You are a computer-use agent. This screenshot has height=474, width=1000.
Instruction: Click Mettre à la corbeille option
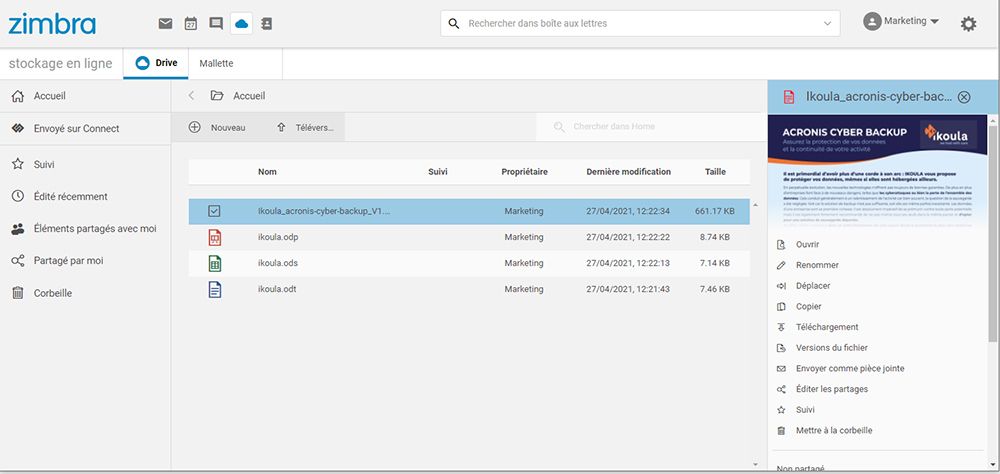(834, 430)
